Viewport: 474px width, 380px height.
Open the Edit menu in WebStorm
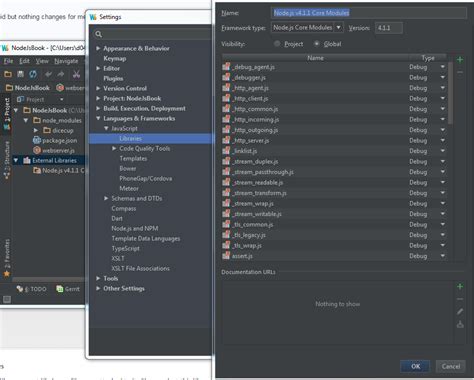coord(24,61)
